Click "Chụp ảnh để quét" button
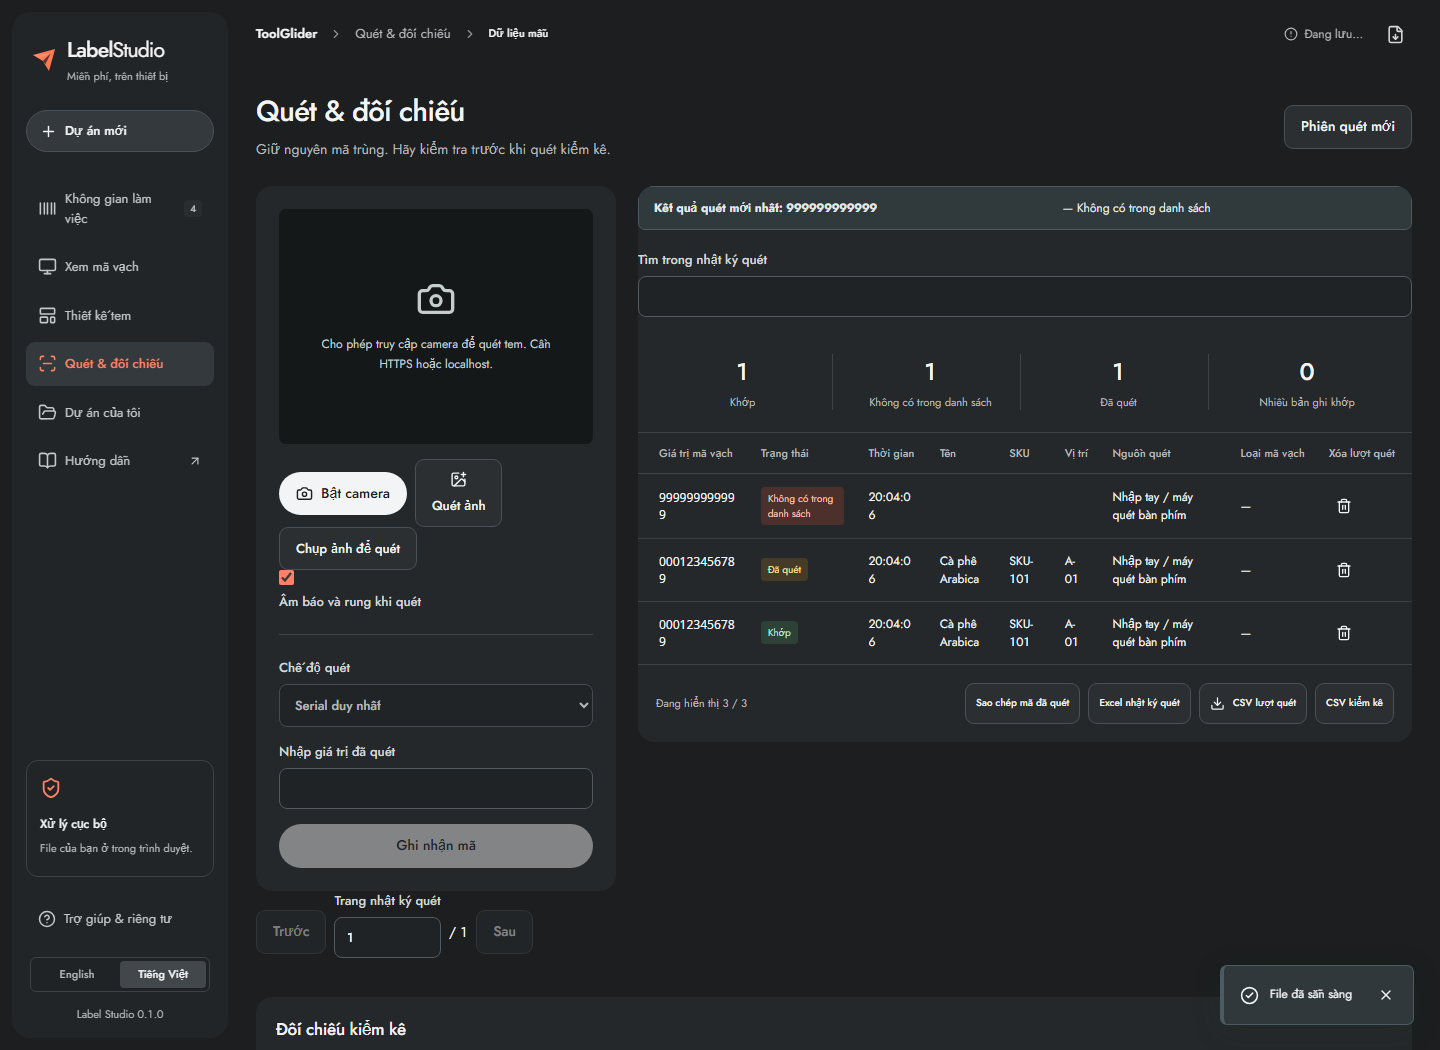Screen dimensions: 1440x1050 pyautogui.click(x=348, y=548)
